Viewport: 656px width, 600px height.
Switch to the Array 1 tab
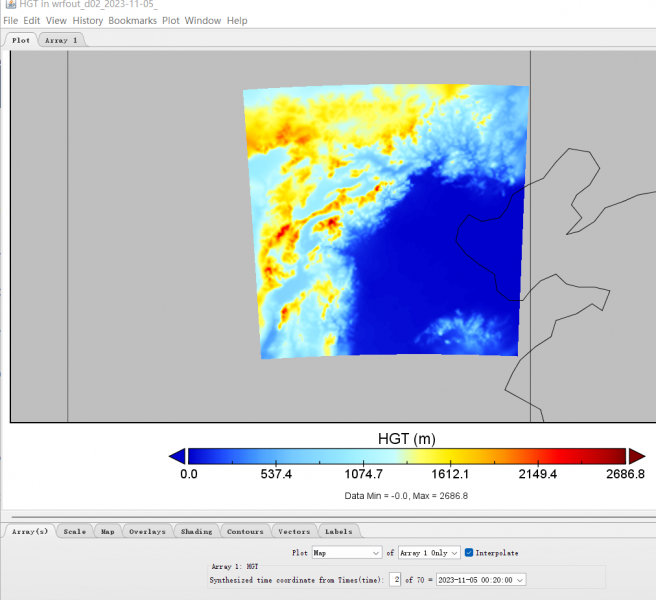pos(62,40)
